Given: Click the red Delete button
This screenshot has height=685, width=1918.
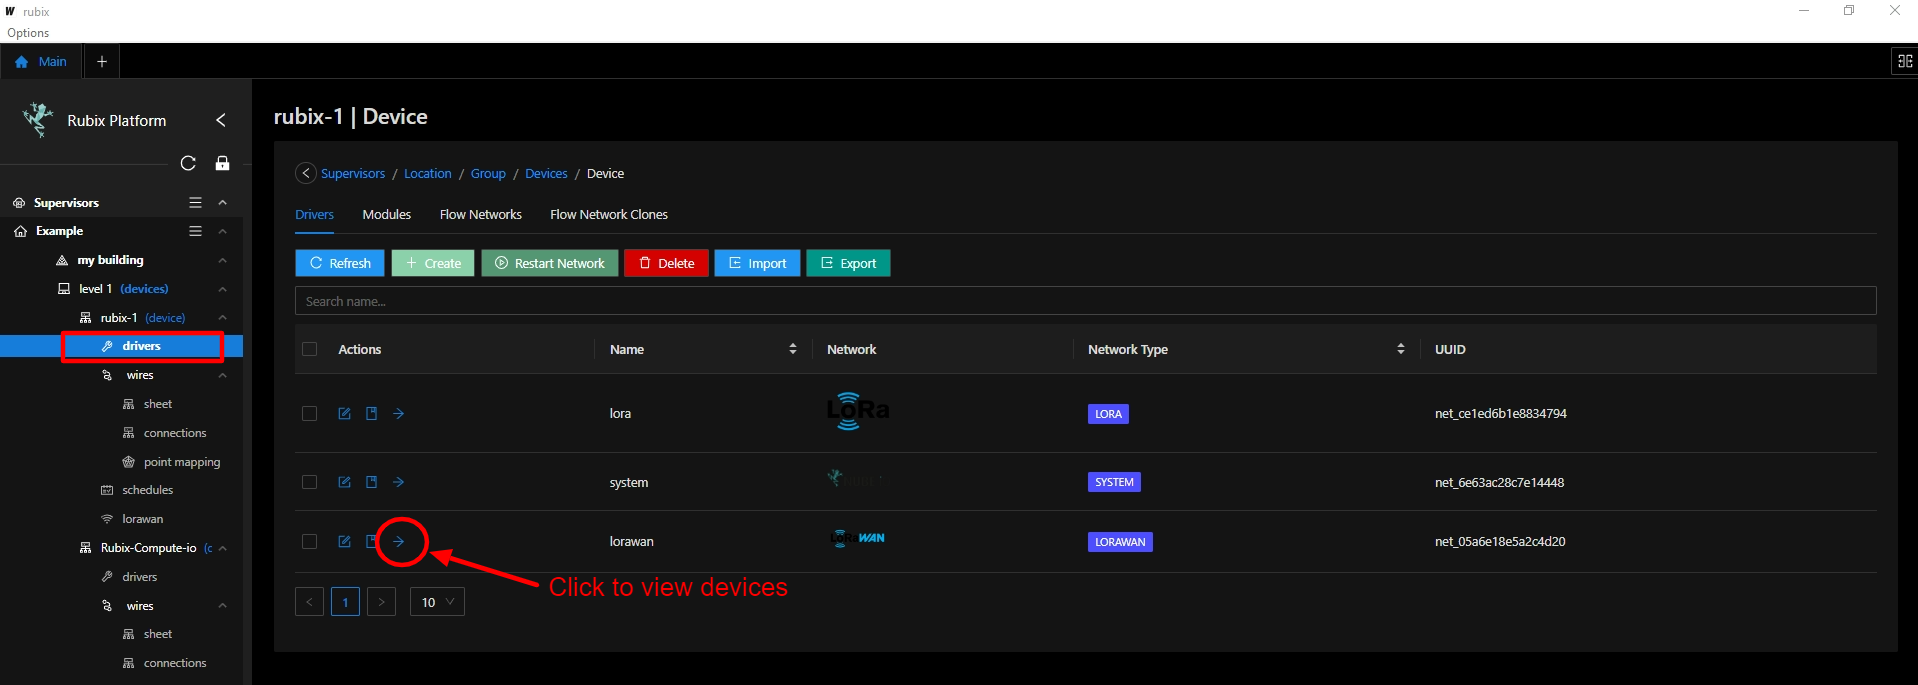Looking at the screenshot, I should click(667, 263).
